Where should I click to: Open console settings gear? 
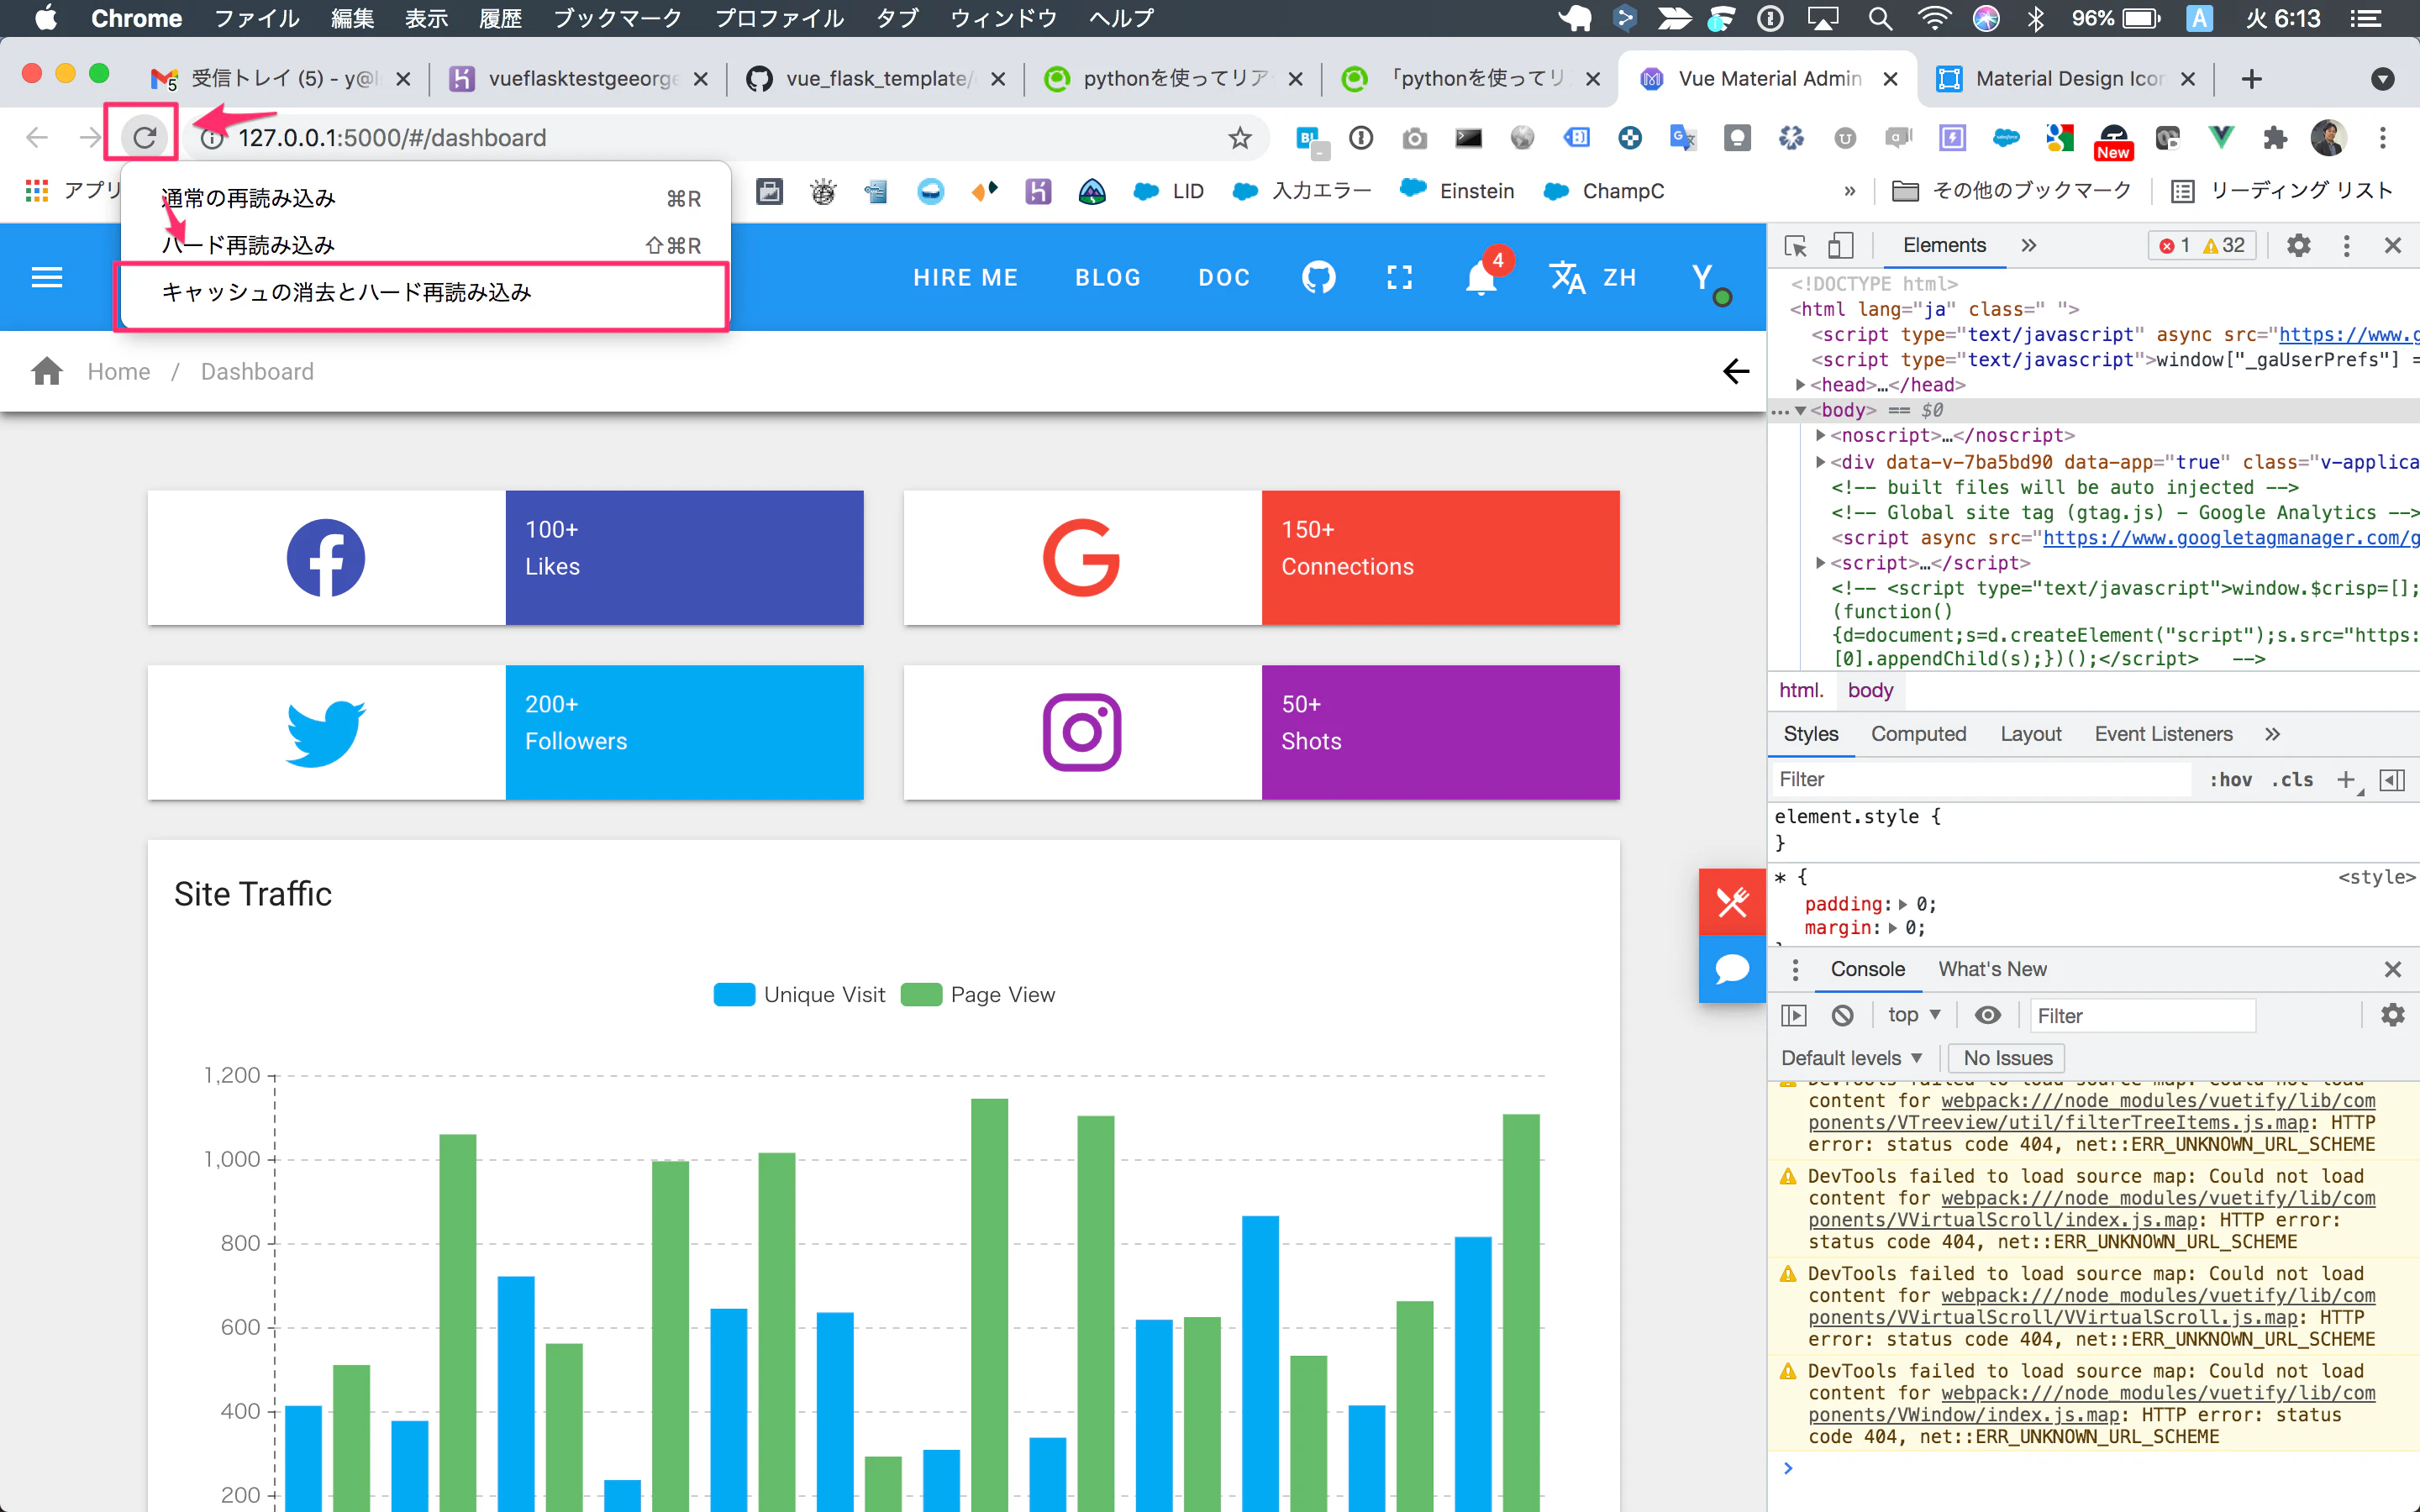pyautogui.click(x=2392, y=1015)
